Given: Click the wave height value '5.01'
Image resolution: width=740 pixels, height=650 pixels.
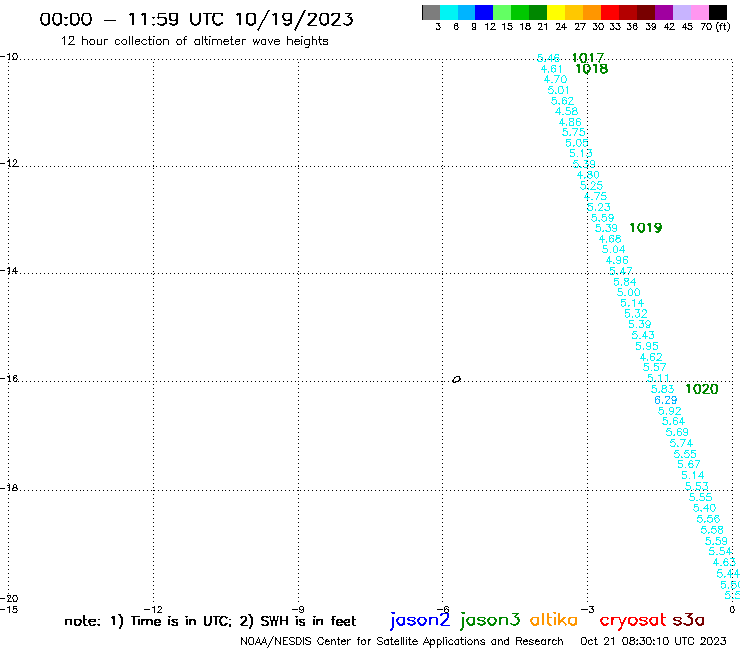Looking at the screenshot, I should (559, 90).
